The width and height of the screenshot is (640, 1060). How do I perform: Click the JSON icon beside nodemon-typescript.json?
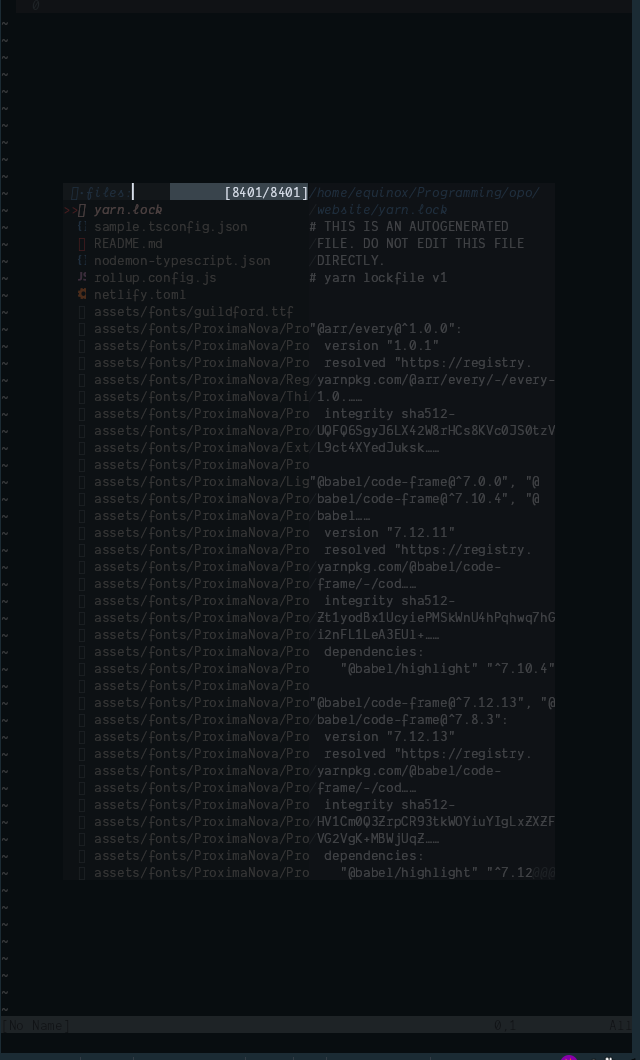82,260
